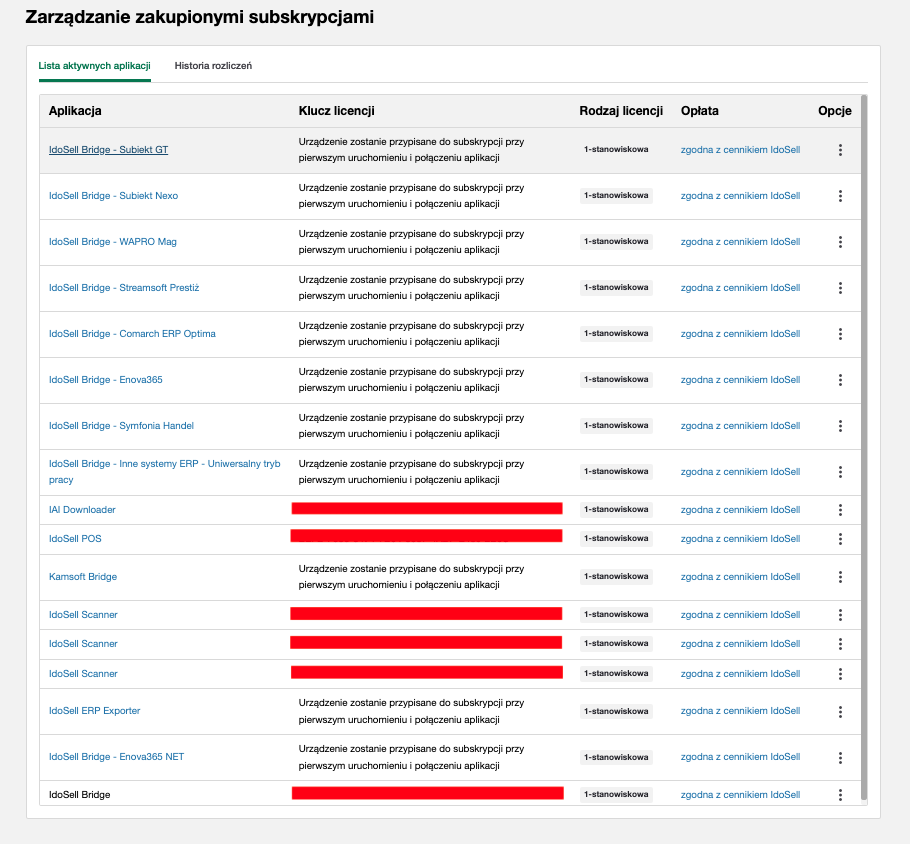The image size is (910, 844).
Task: Go to IdoSell Bridge - Comarch ERP Optima
Action: tap(132, 334)
